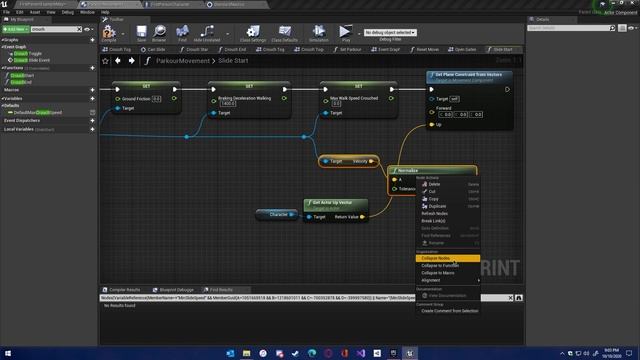The height and width of the screenshot is (360, 640).
Task: Clear the crouch search filter
Action: click(79, 29)
